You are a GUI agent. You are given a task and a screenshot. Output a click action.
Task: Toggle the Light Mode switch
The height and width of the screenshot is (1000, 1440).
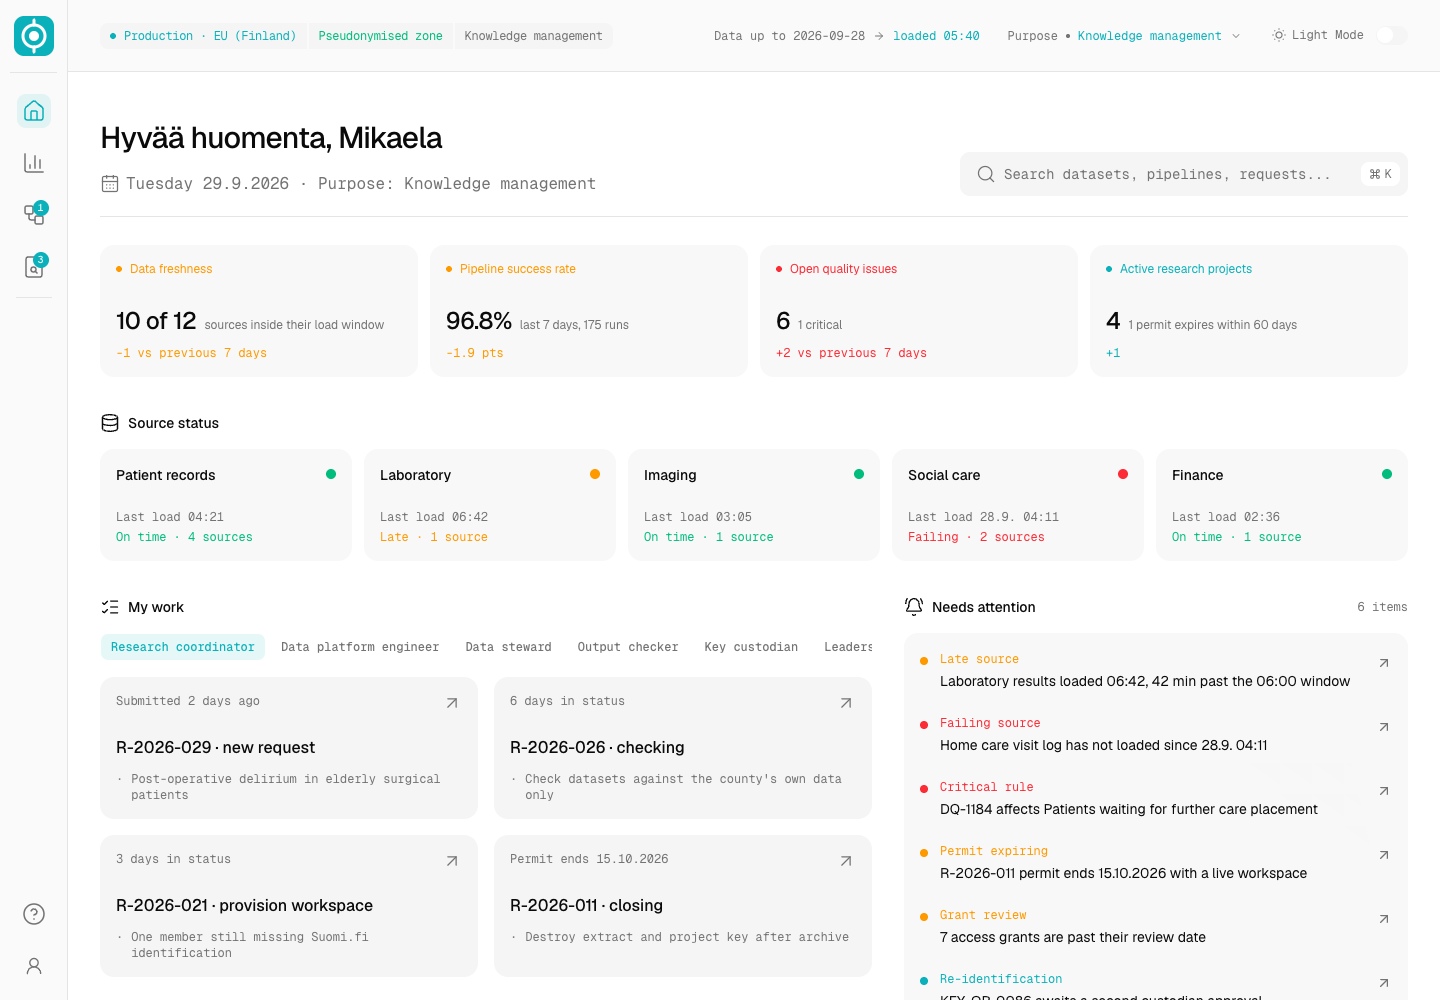1392,35
